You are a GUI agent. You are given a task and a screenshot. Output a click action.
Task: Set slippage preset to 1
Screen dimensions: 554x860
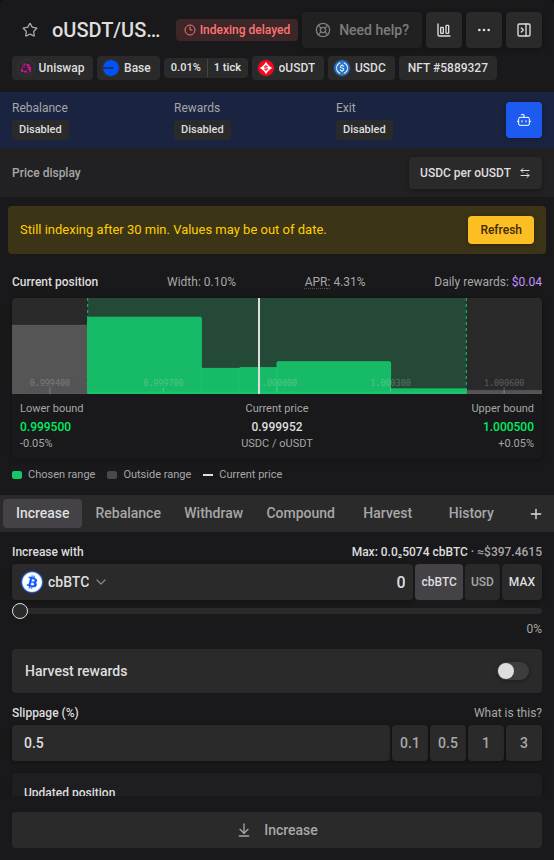pyautogui.click(x=485, y=743)
